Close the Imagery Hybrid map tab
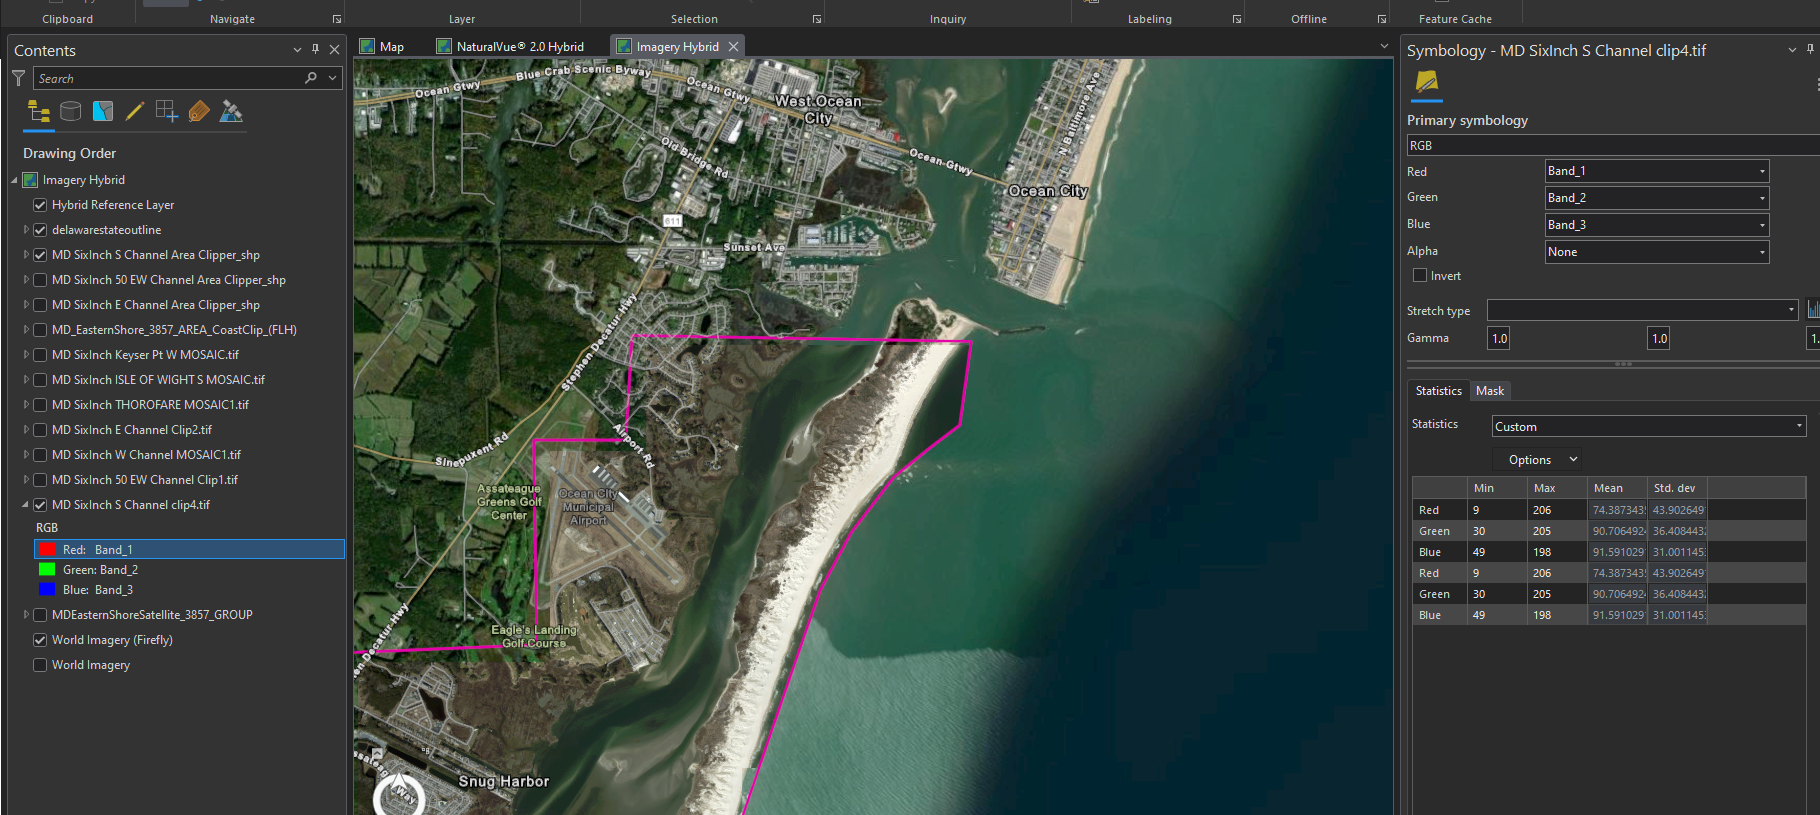 click(734, 46)
